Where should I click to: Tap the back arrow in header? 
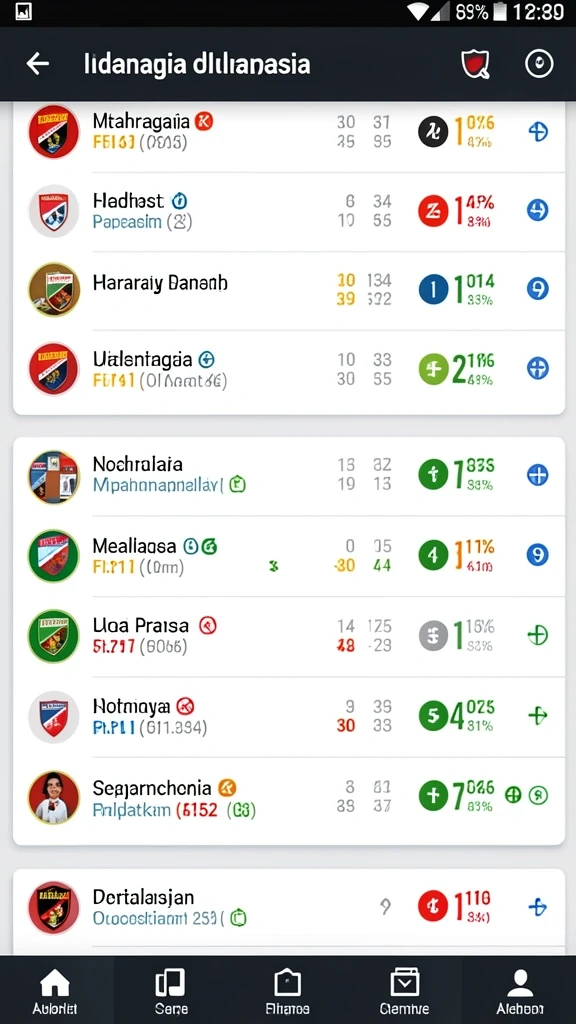pos(38,63)
